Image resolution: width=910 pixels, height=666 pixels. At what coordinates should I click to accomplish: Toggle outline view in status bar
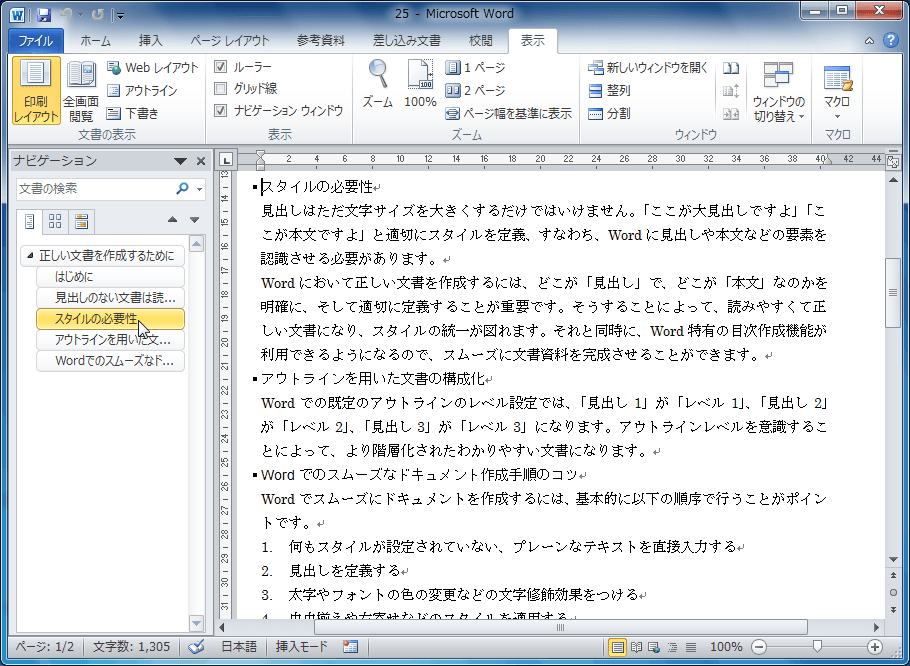pos(672,647)
